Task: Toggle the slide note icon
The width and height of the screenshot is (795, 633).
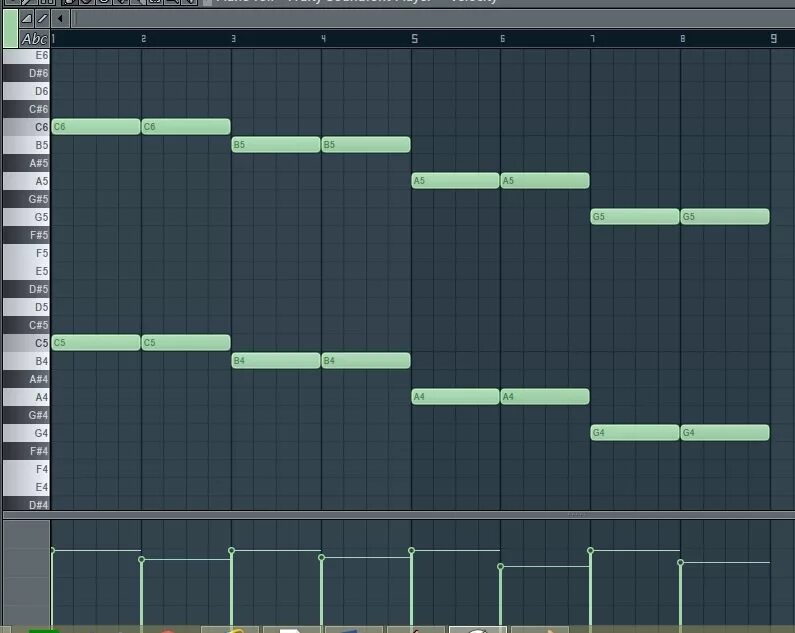Action: coord(43,19)
